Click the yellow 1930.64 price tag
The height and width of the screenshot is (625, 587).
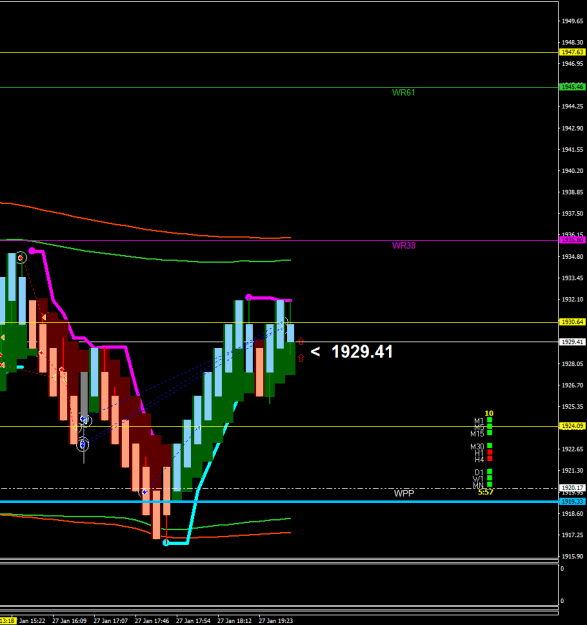(x=572, y=322)
